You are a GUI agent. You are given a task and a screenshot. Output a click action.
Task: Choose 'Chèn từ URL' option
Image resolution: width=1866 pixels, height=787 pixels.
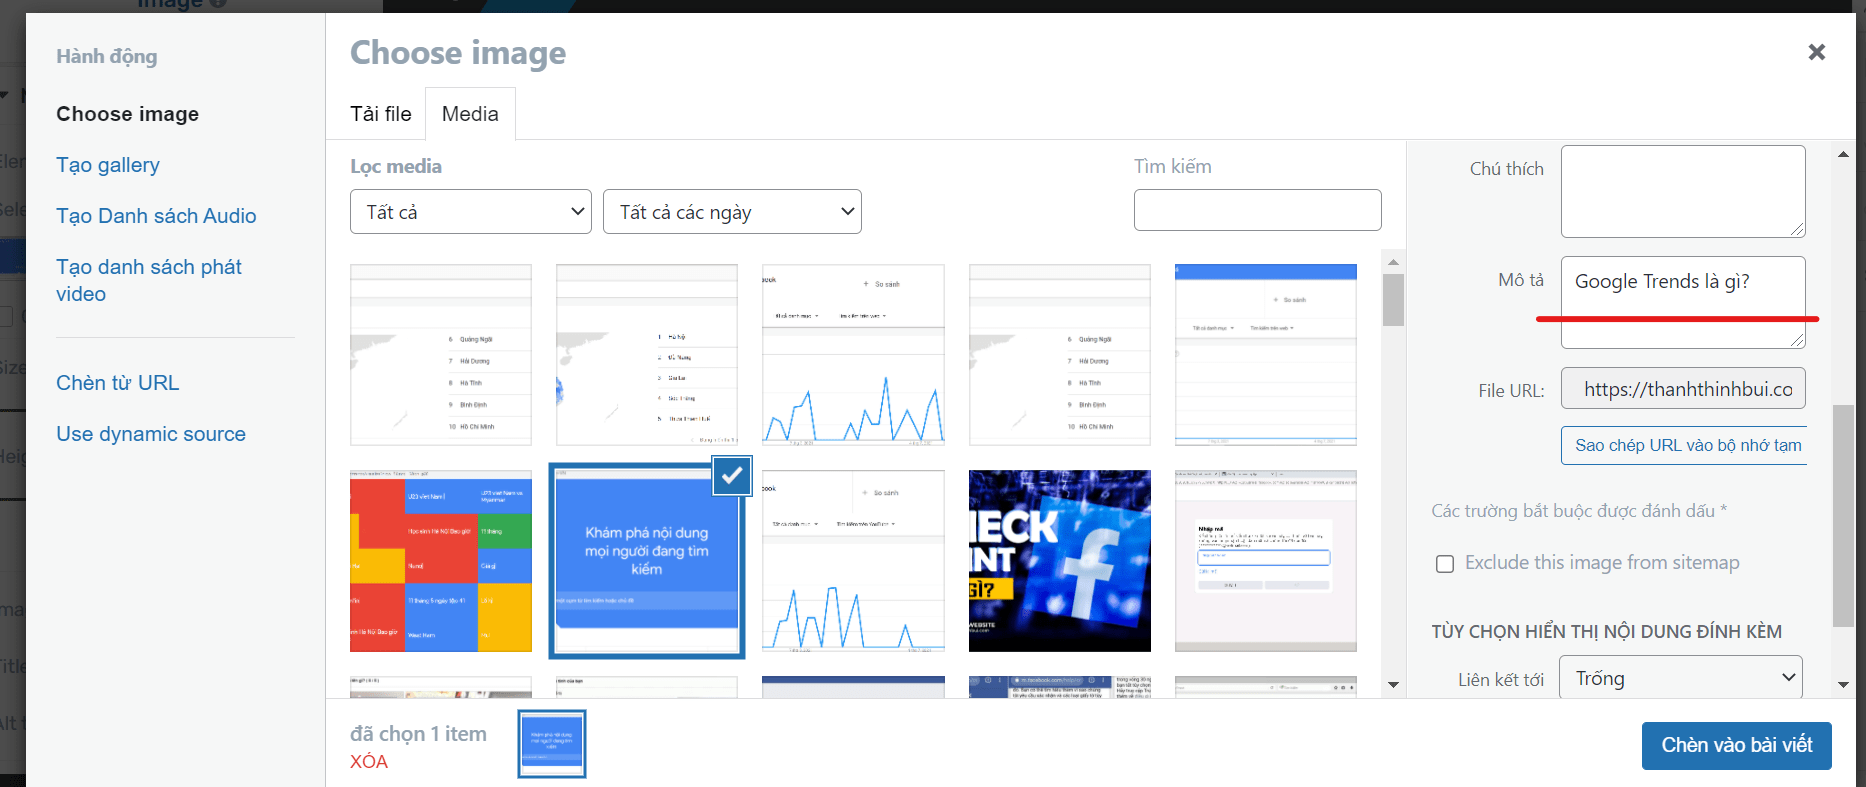point(118,383)
